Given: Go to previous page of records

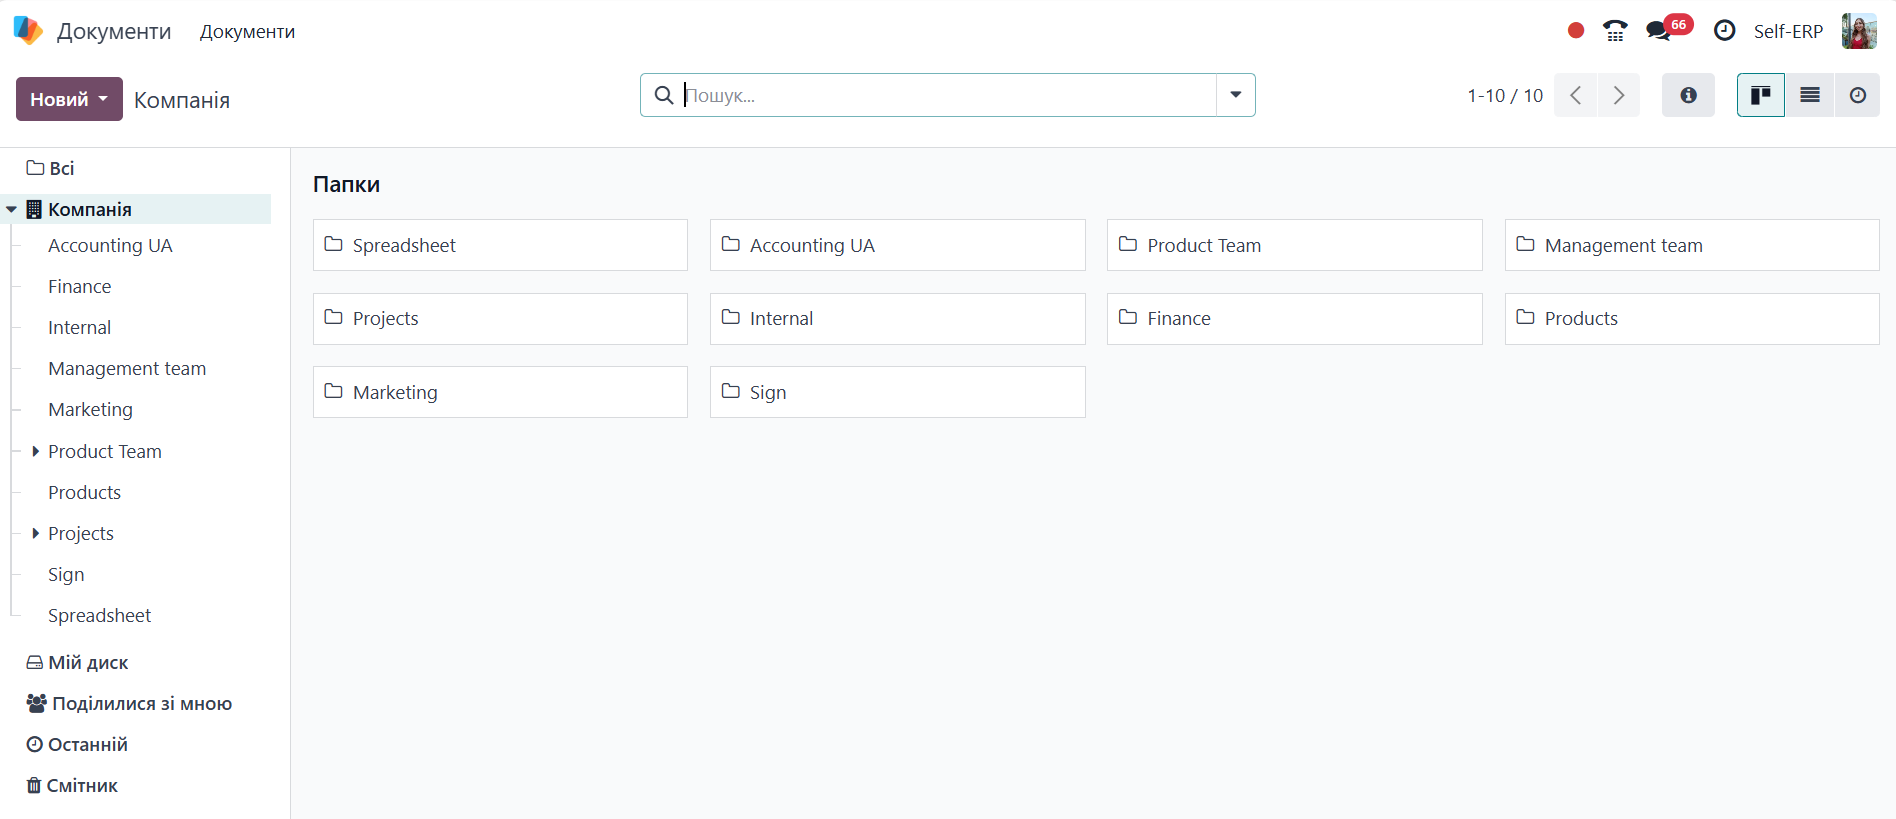Looking at the screenshot, I should click(1576, 95).
